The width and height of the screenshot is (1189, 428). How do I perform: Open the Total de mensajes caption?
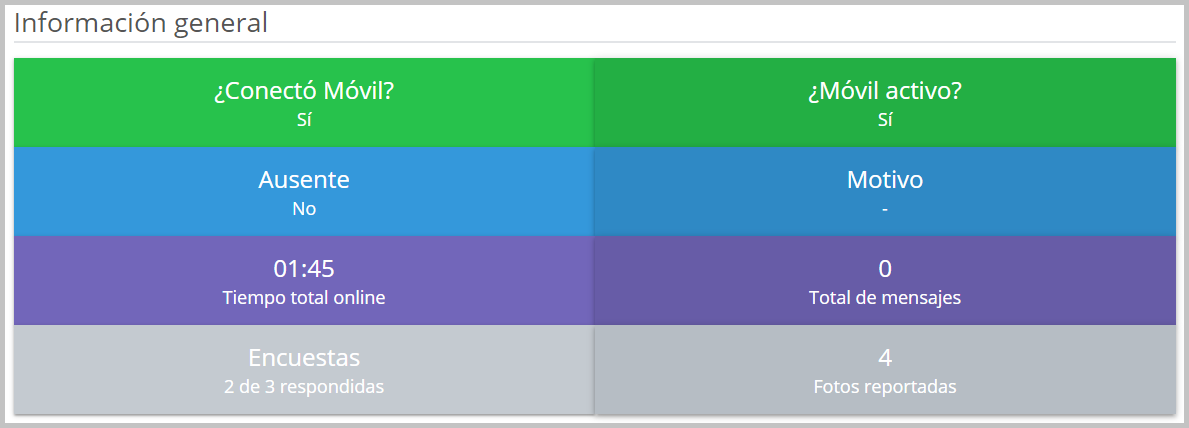click(884, 298)
